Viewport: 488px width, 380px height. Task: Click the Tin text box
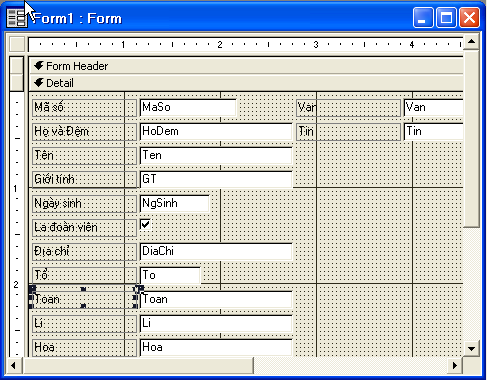coord(434,131)
